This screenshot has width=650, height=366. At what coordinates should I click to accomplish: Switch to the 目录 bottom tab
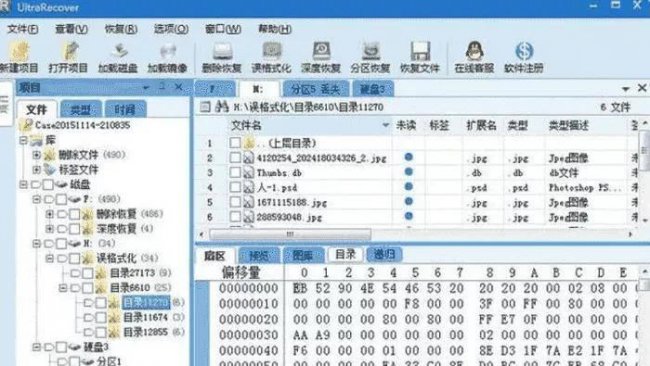[x=345, y=254]
